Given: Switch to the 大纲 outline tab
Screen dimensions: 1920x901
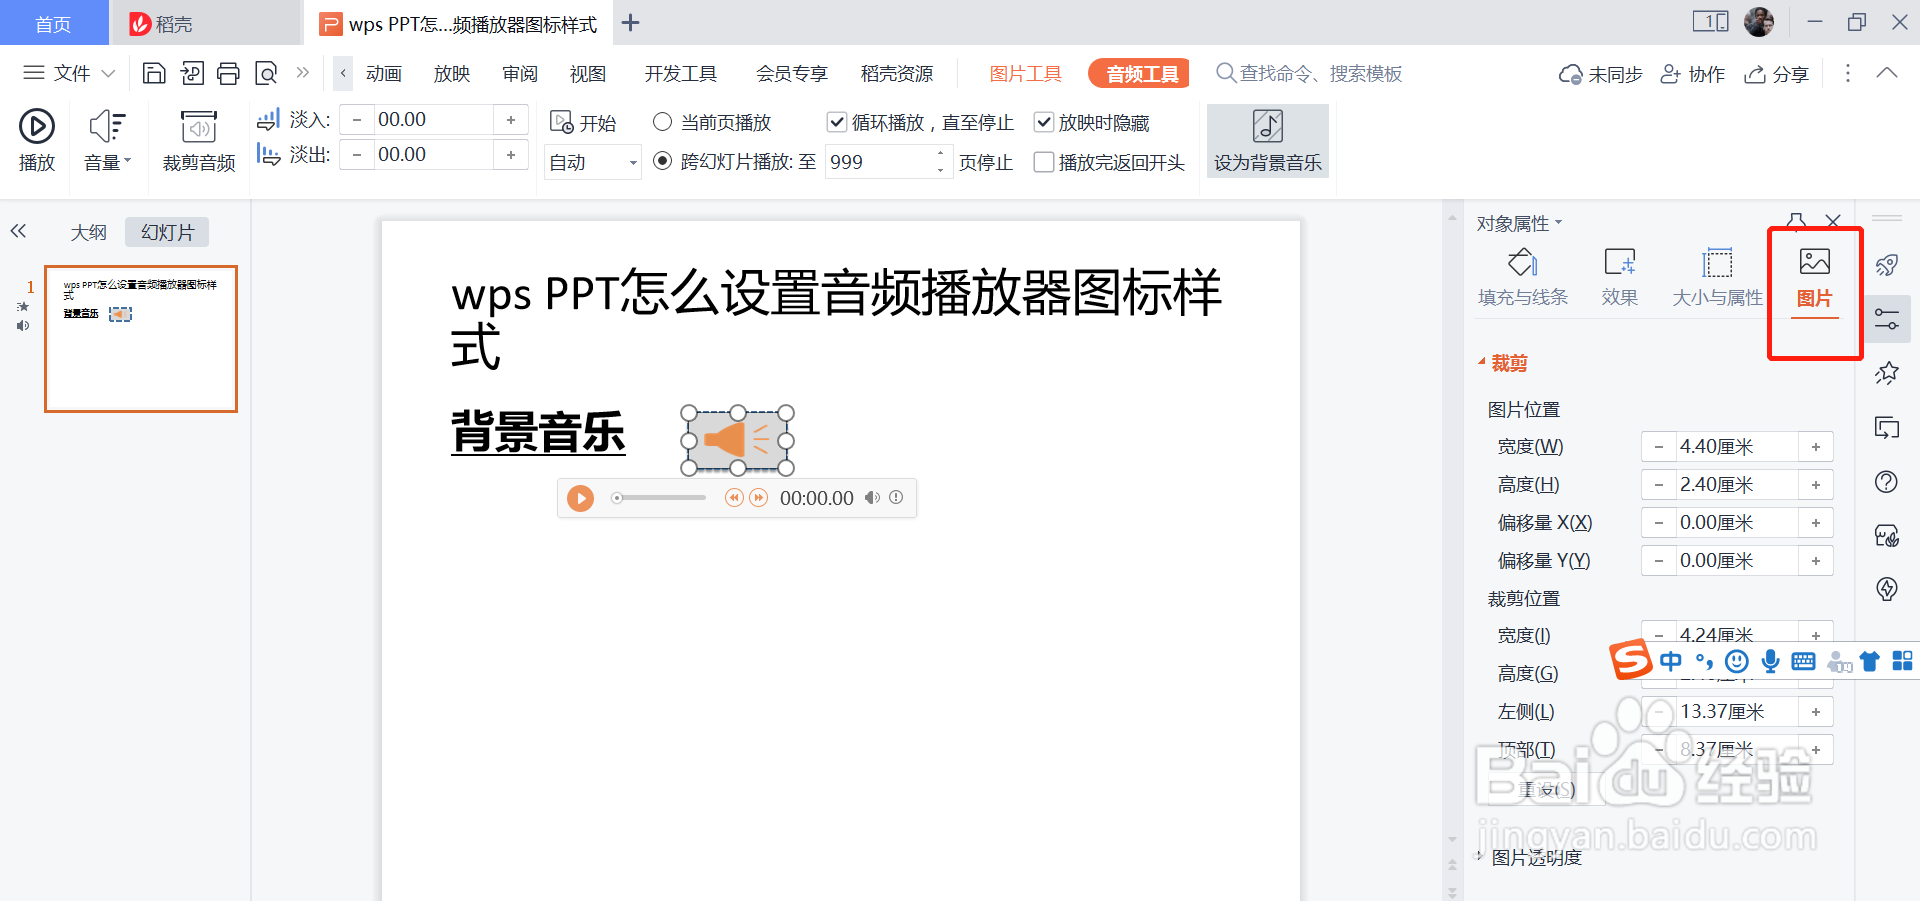Looking at the screenshot, I should tap(88, 232).
